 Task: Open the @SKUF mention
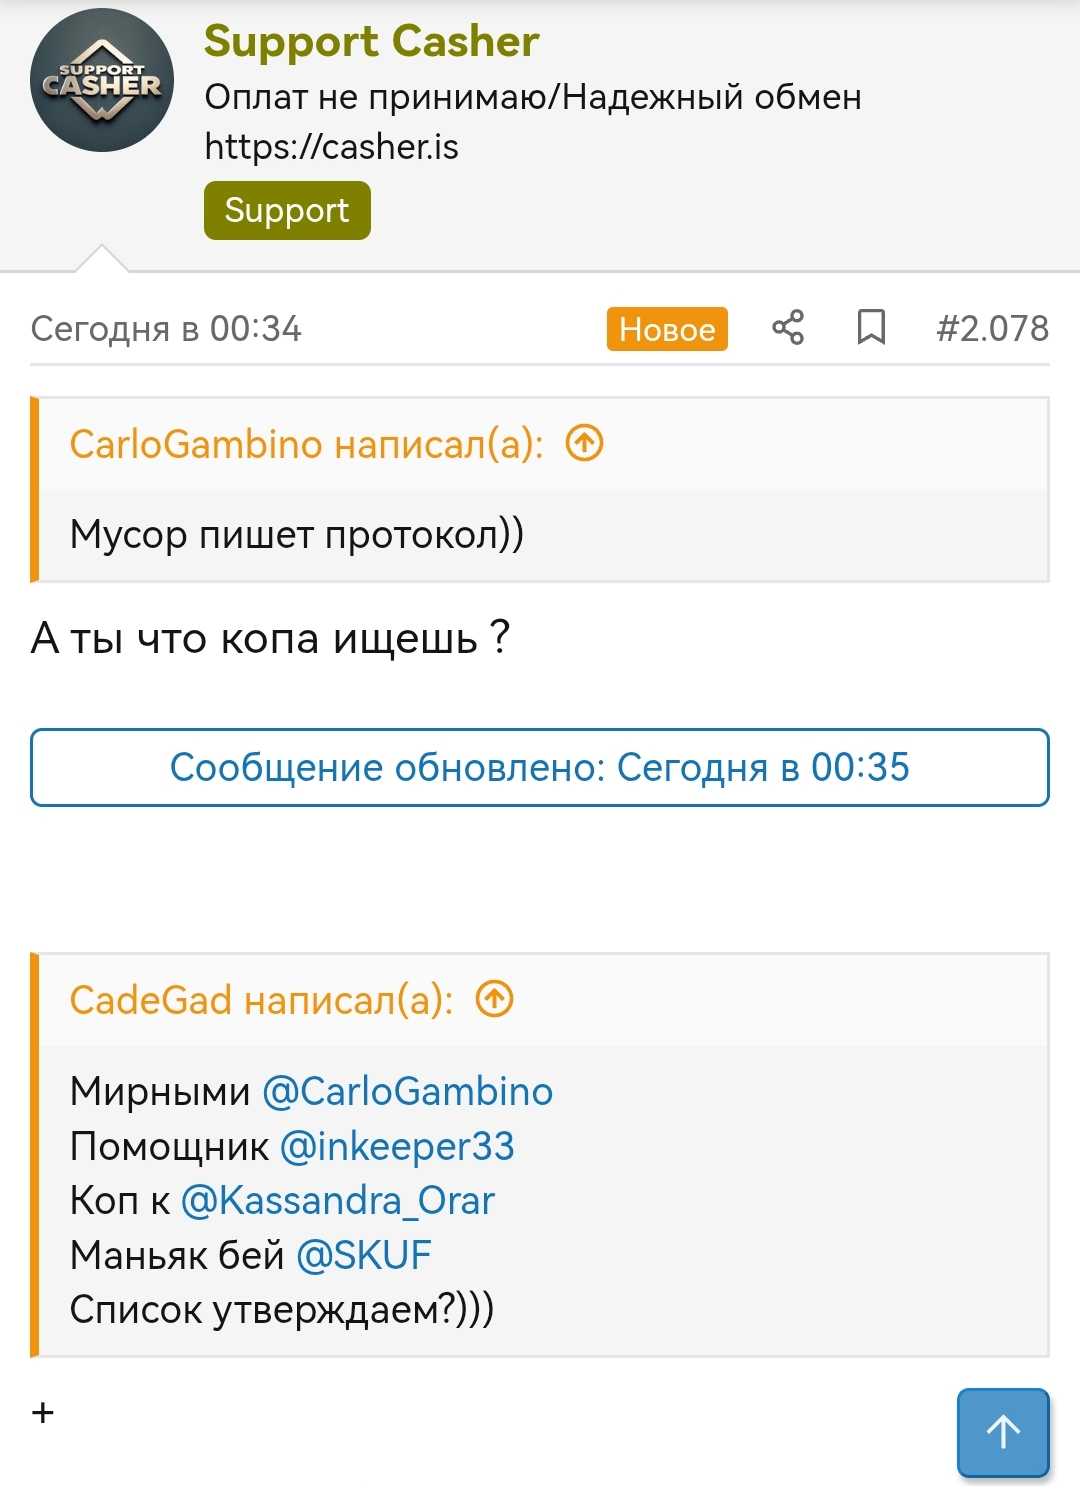[x=364, y=1255]
